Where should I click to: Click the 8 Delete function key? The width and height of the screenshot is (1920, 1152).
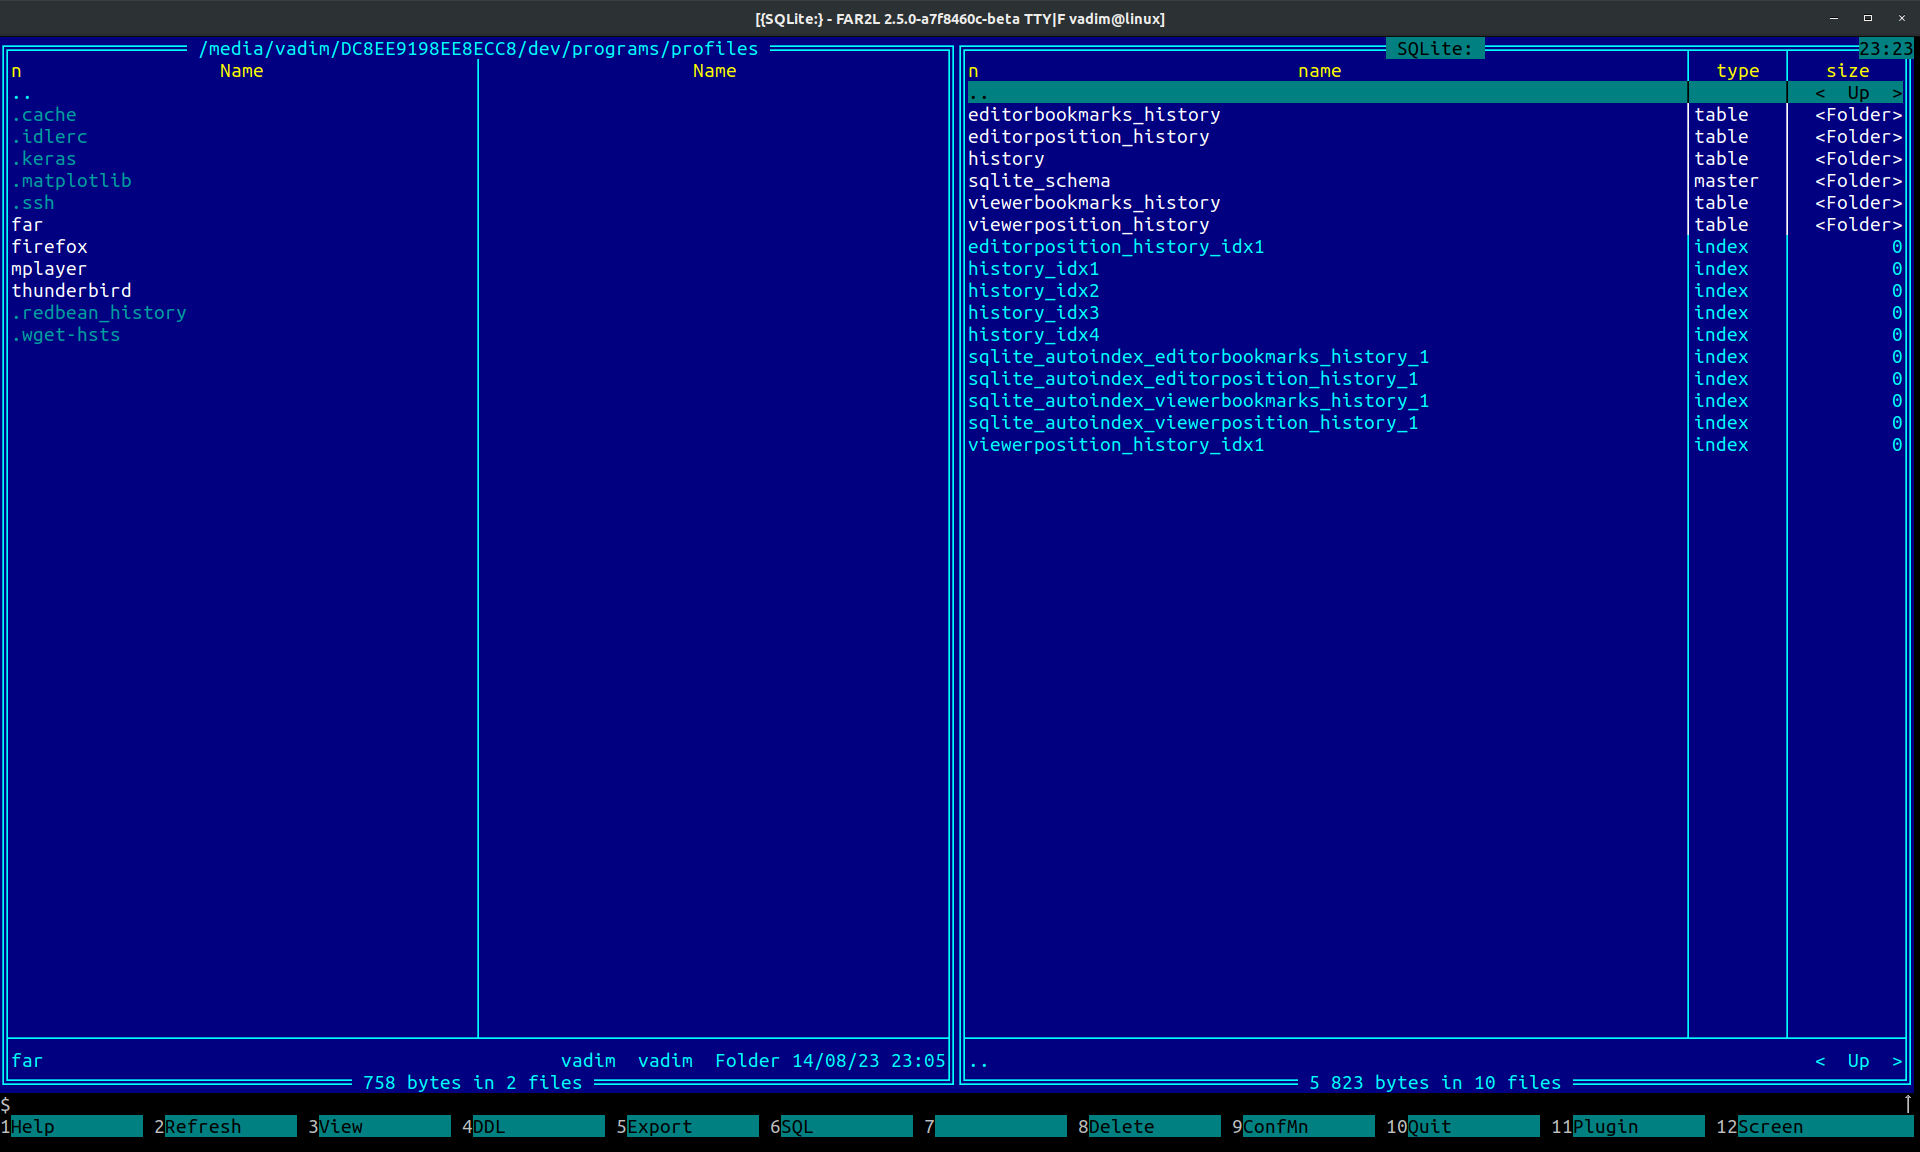click(x=1151, y=1126)
